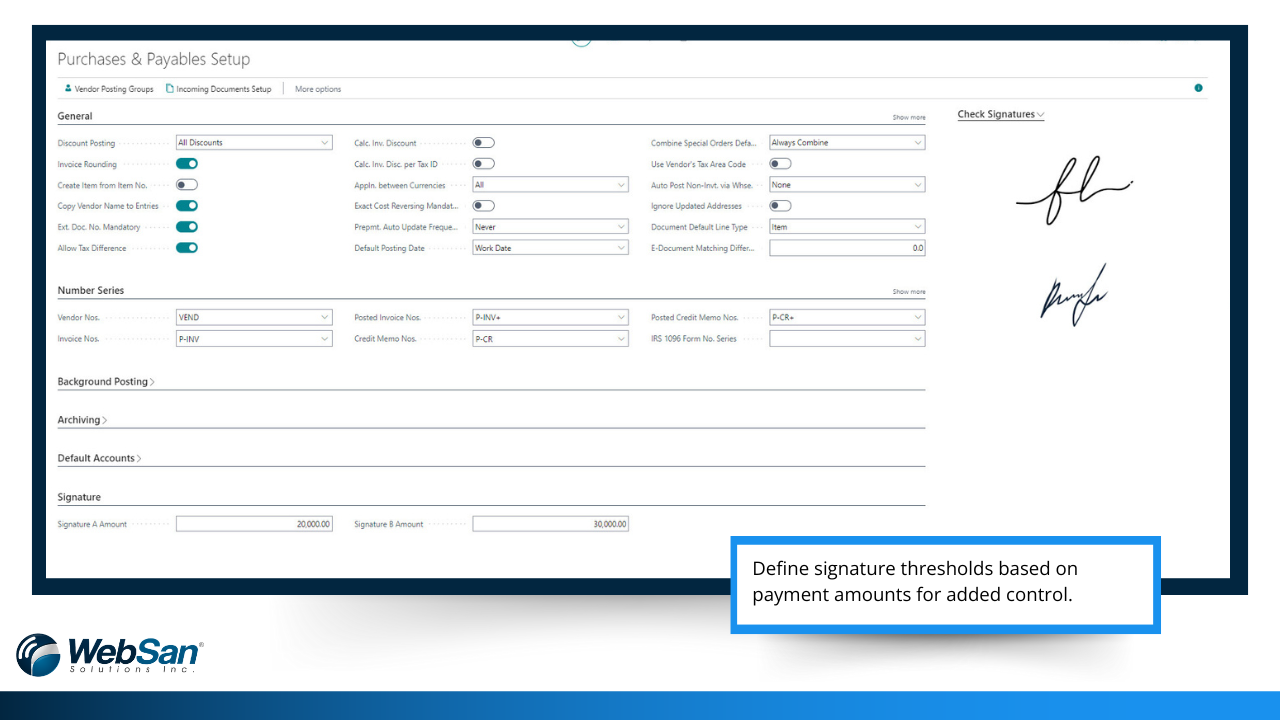This screenshot has width=1280, height=720.
Task: Expand the Default Accounts section
Action: tap(99, 458)
